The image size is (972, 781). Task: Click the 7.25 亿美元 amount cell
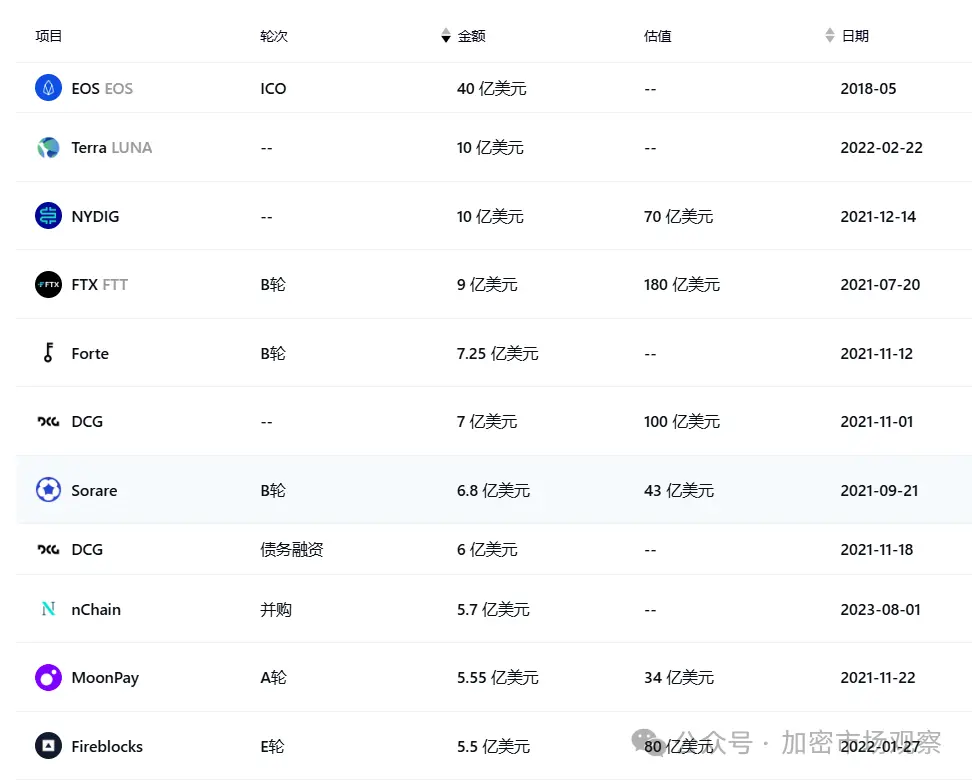point(498,353)
